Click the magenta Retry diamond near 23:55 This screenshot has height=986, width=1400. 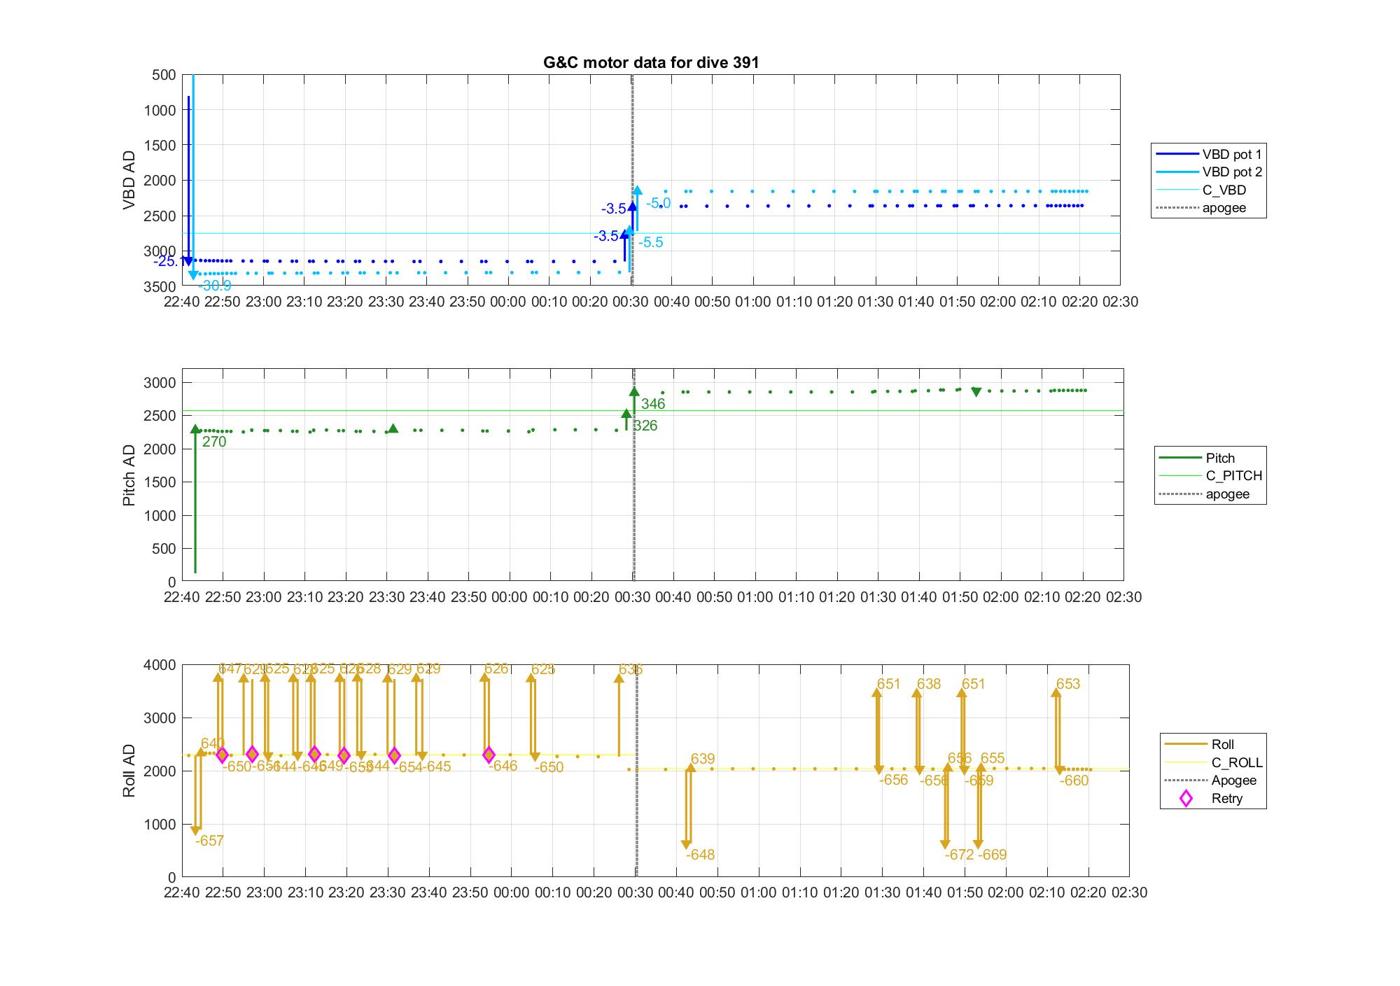click(x=489, y=755)
